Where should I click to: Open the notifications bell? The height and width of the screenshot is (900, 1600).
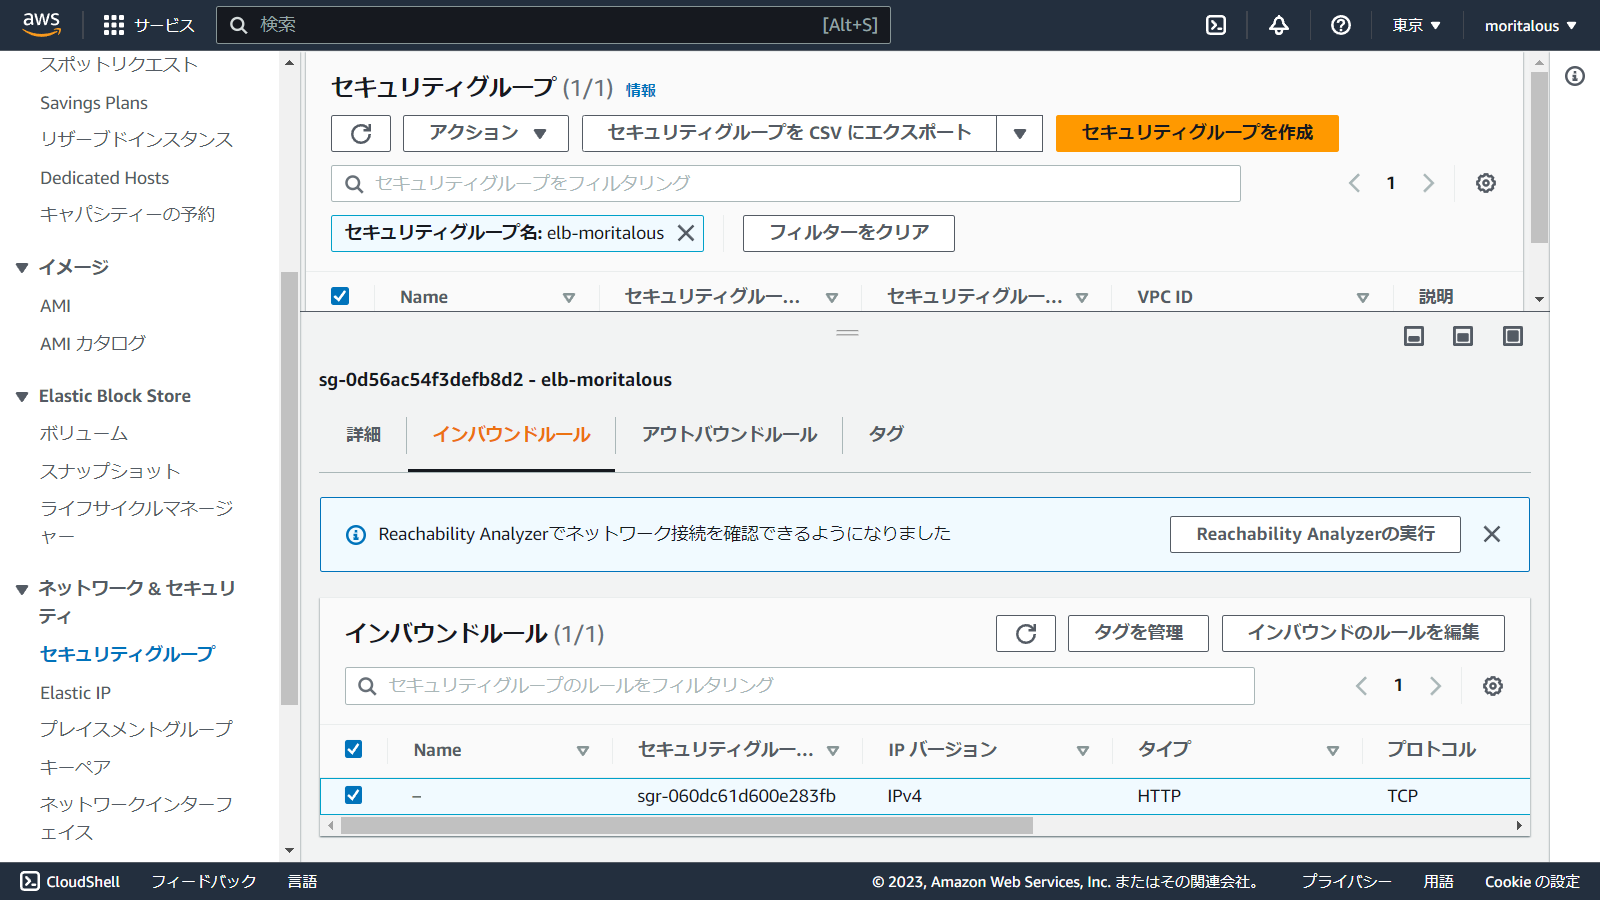pyautogui.click(x=1278, y=25)
